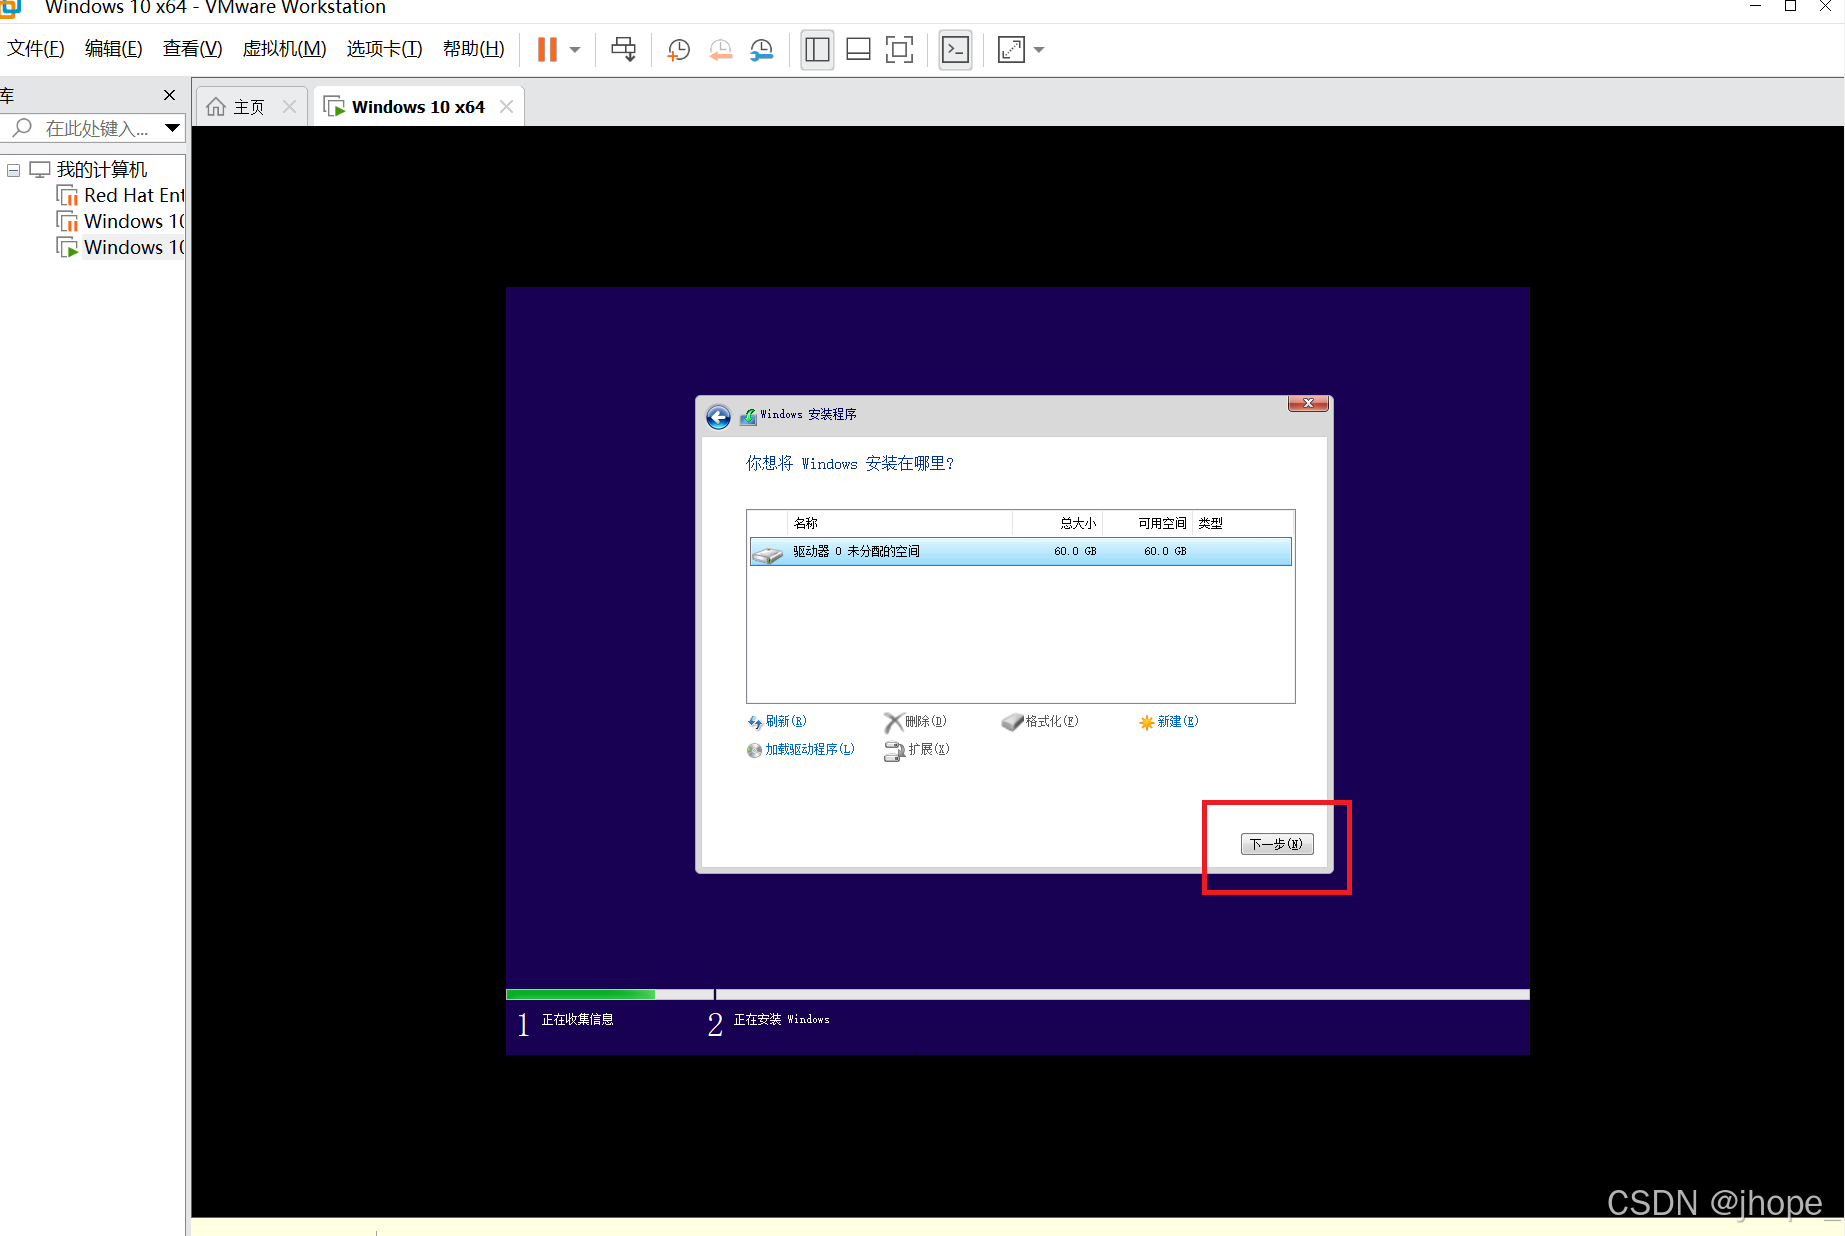
Task: Click the library search input field
Action: pyautogui.click(x=80, y=128)
